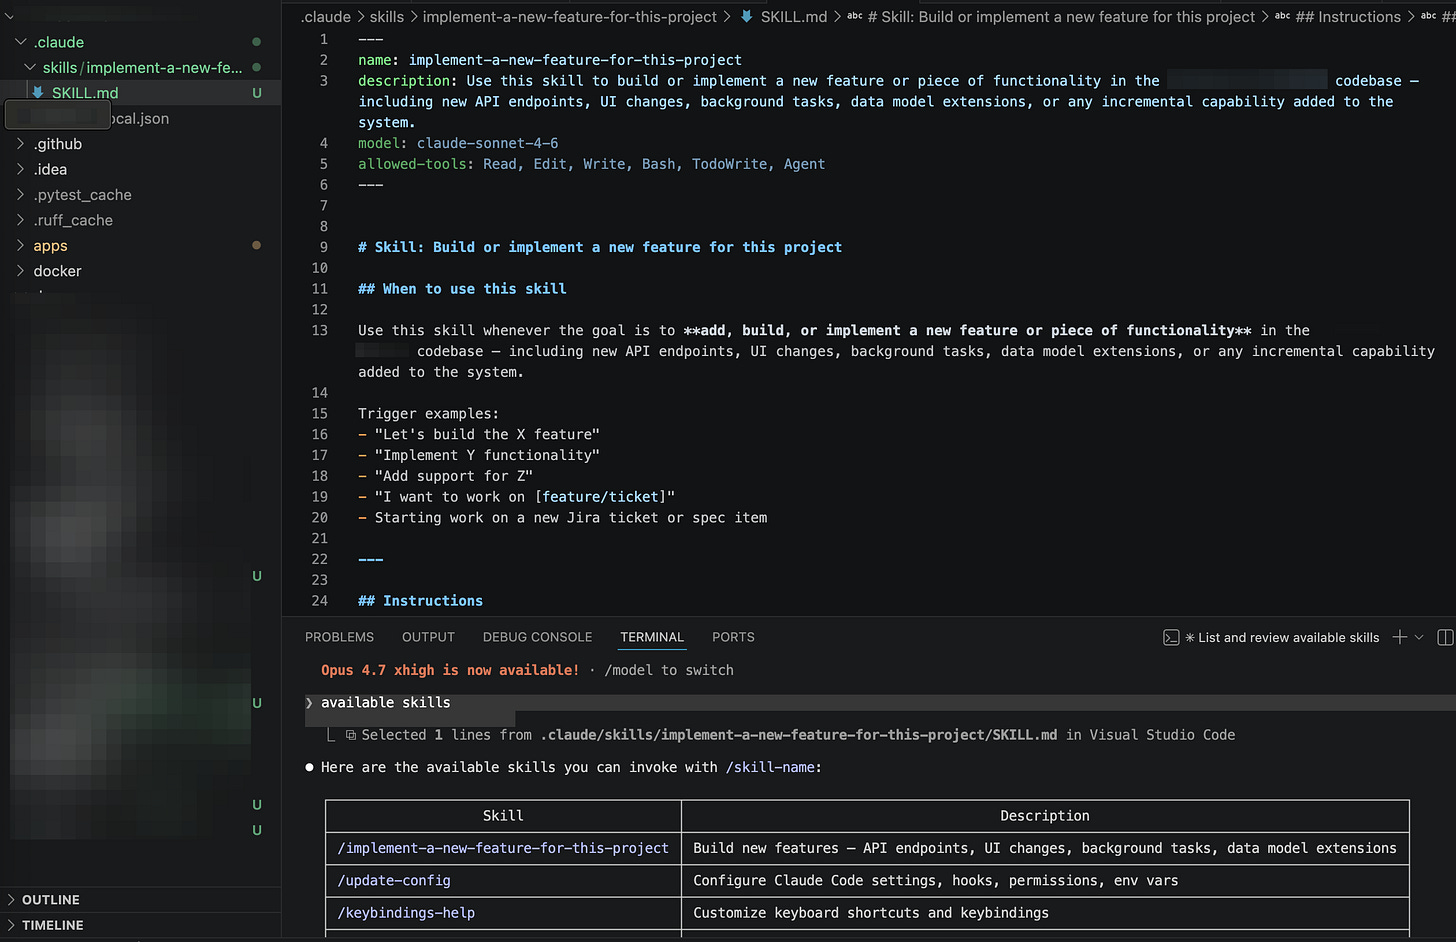The image size is (1456, 942).
Task: Switch to the OUTPUT panel tab
Action: pyautogui.click(x=428, y=637)
